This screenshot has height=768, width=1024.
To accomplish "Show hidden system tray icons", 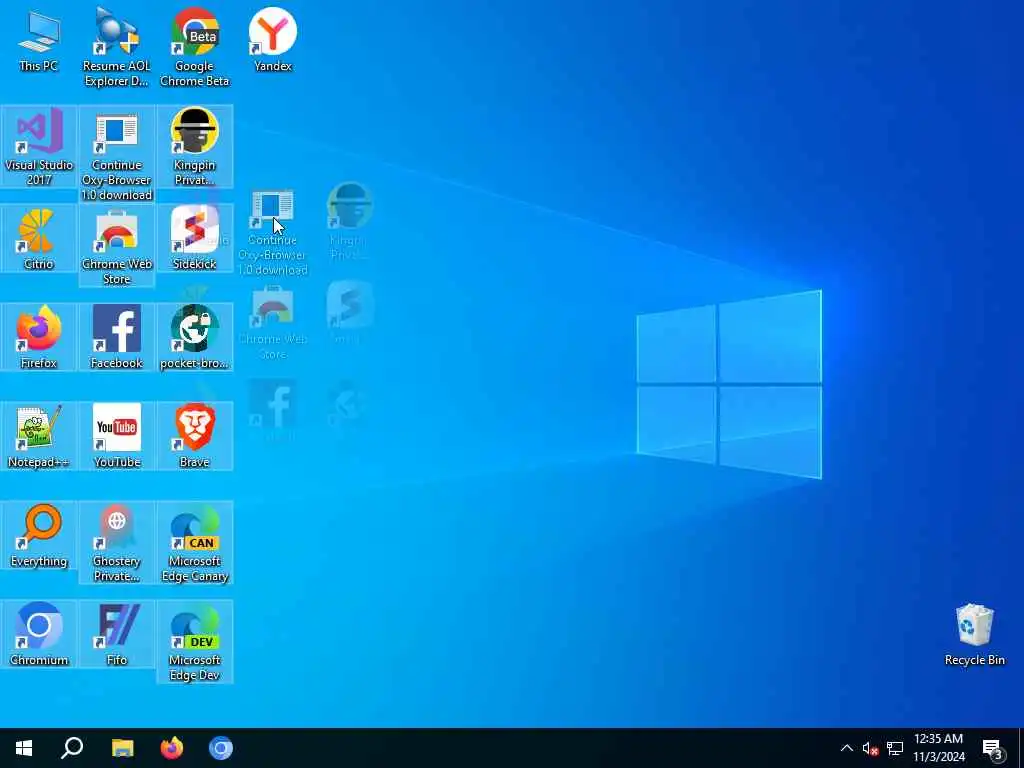I will (x=846, y=748).
